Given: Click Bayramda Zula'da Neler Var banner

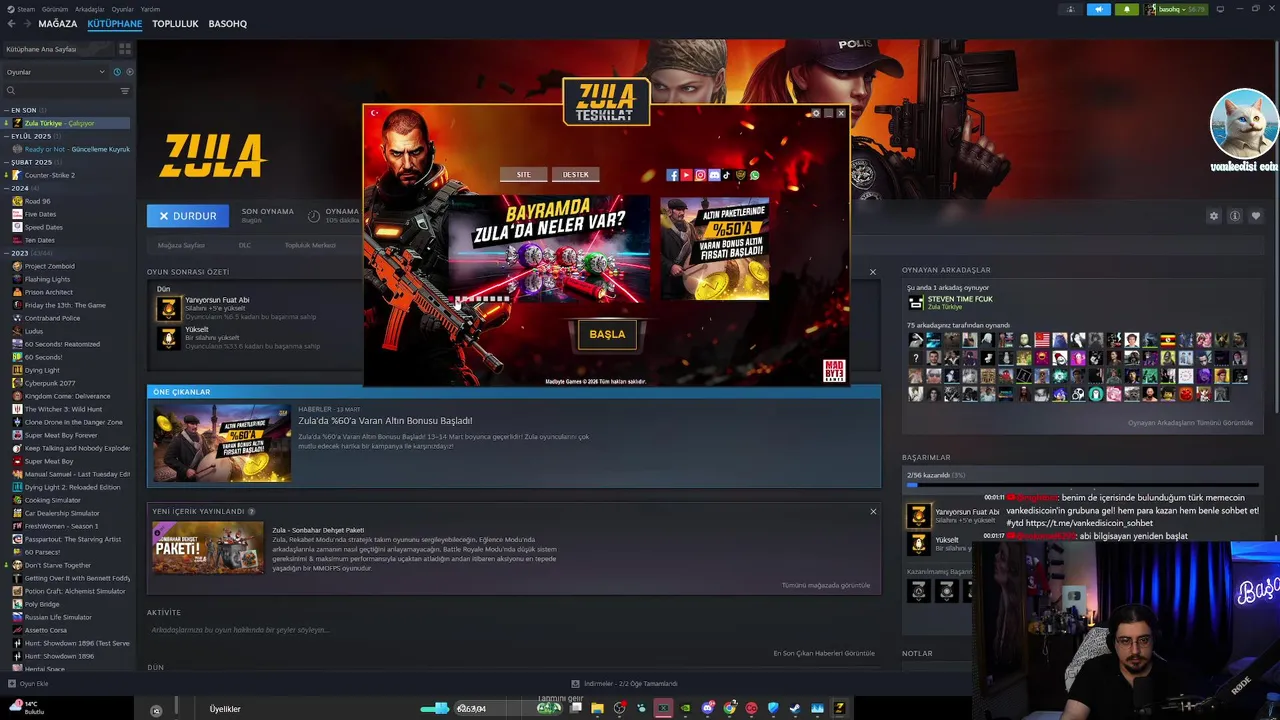Looking at the screenshot, I should [x=549, y=249].
